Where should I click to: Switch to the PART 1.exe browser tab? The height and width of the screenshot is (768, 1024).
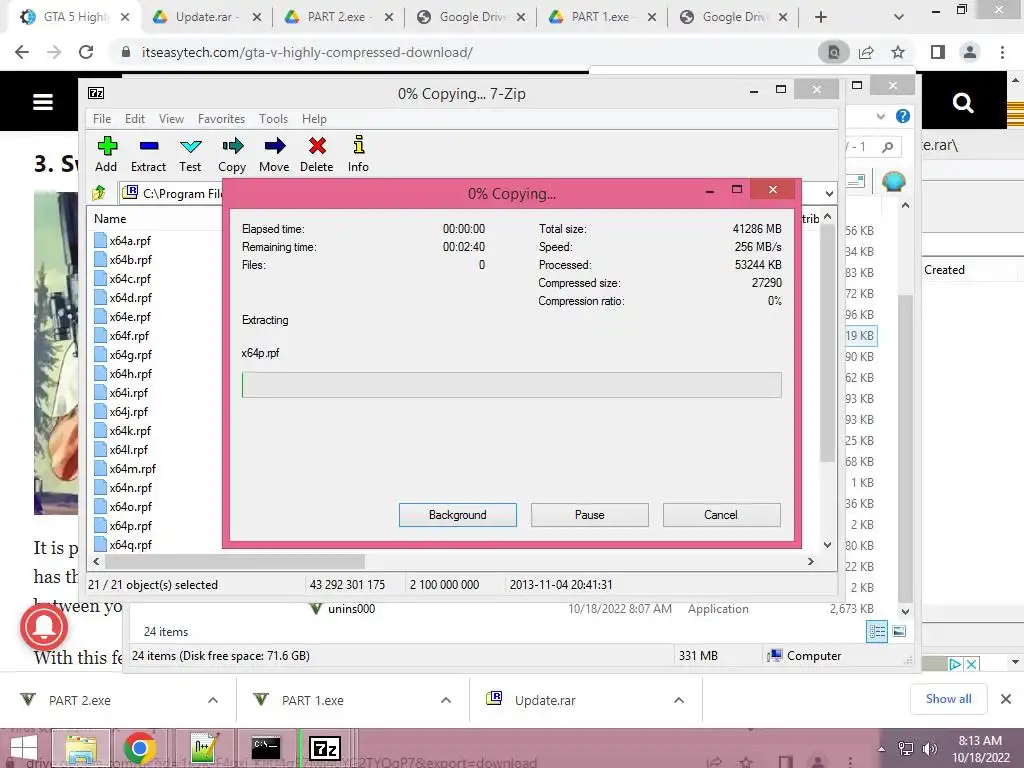point(601,17)
